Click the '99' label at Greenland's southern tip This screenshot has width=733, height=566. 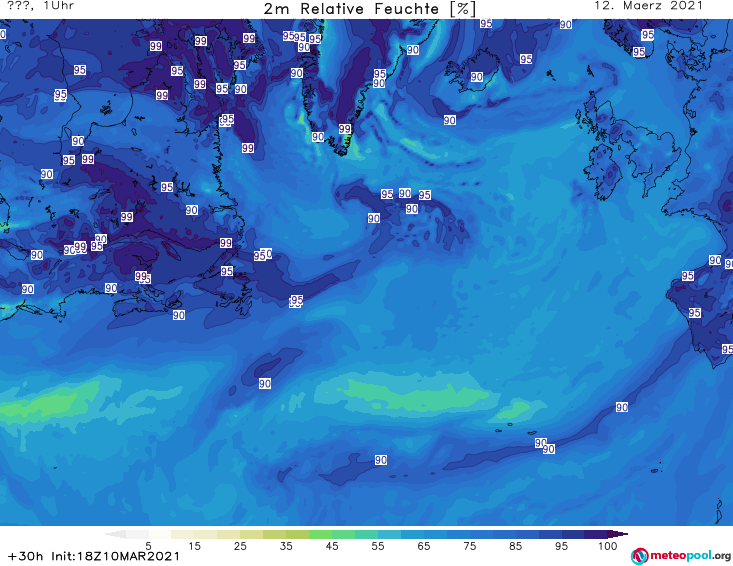click(x=345, y=129)
